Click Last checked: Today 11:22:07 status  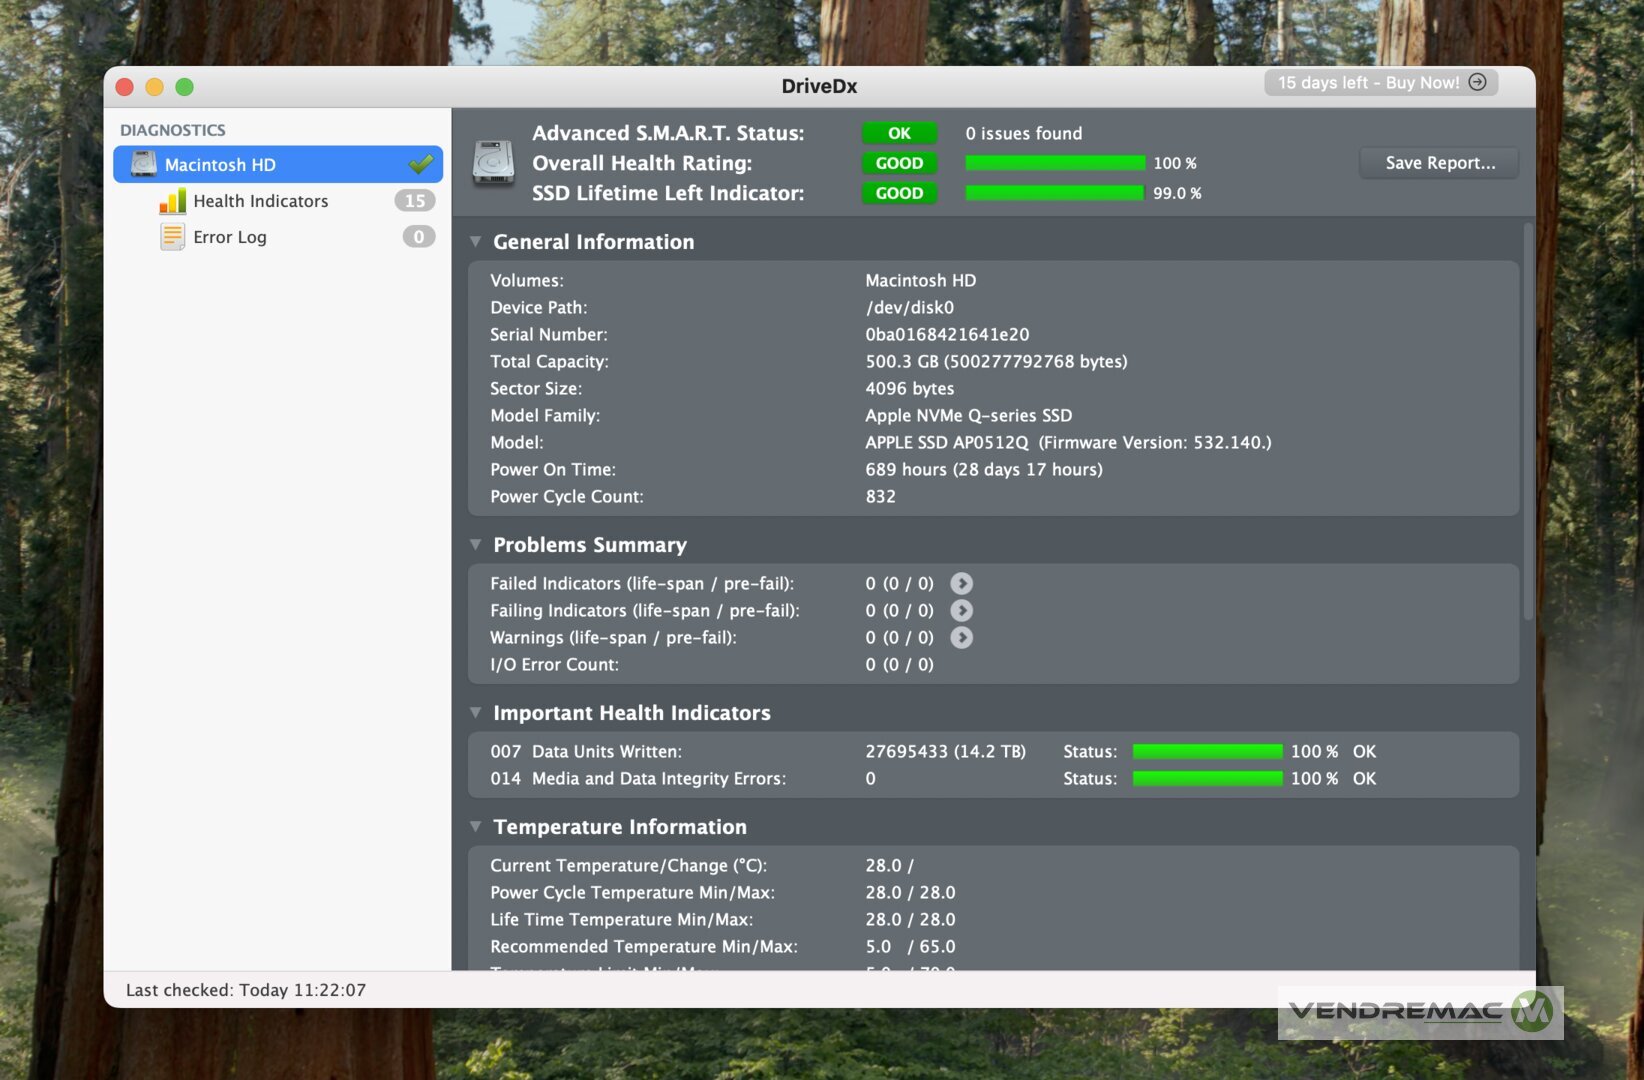246,990
